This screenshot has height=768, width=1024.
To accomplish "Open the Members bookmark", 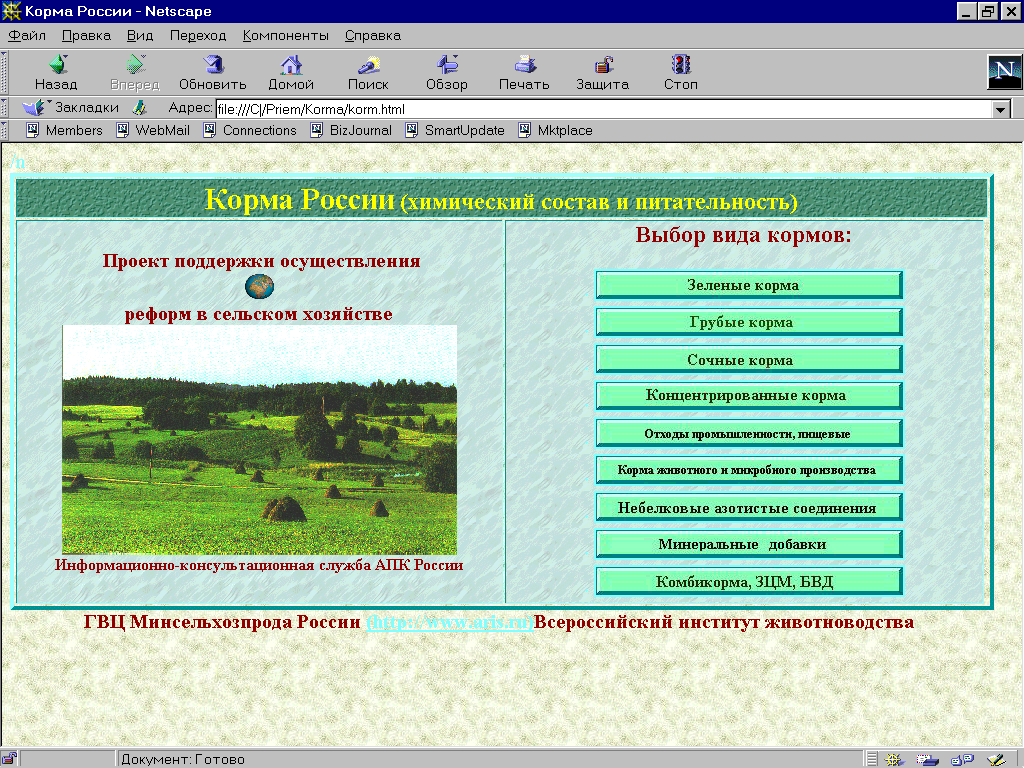I will coord(64,130).
